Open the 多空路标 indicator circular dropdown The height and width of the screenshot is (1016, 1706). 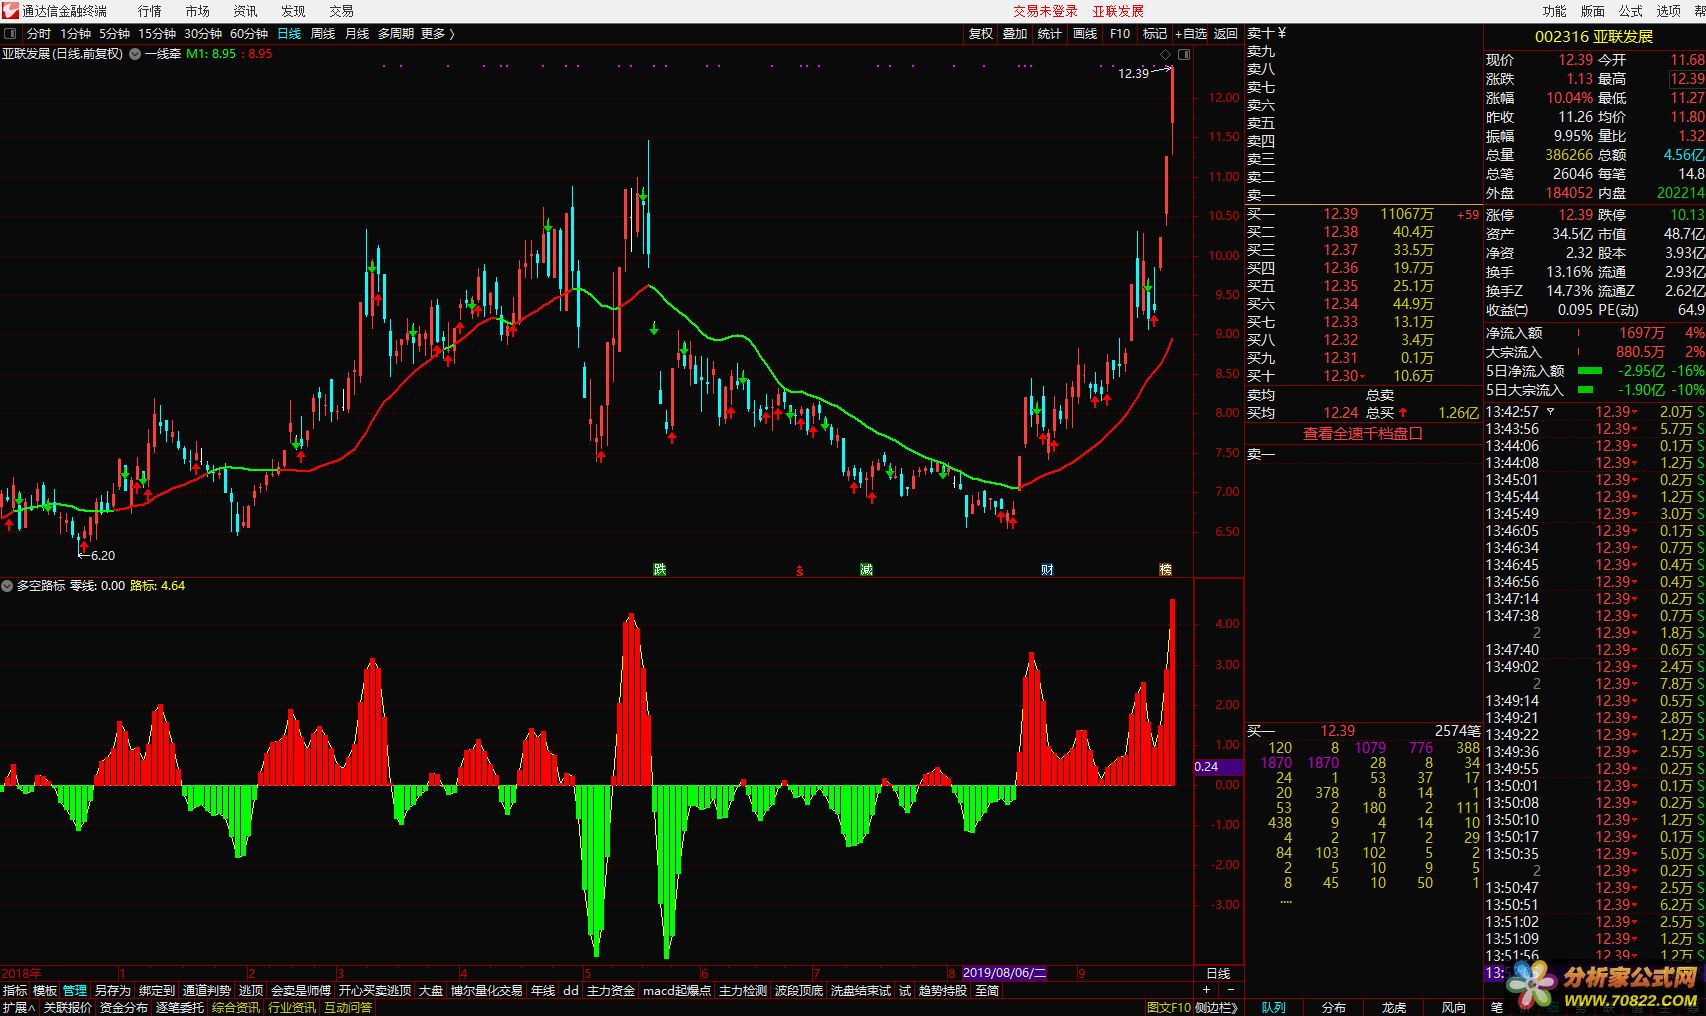click(8, 586)
